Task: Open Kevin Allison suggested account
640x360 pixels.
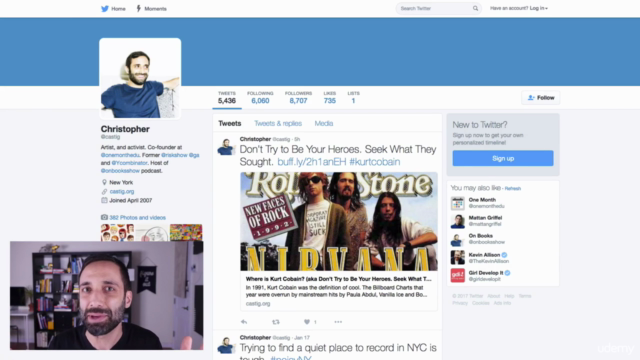Action: coord(484,255)
